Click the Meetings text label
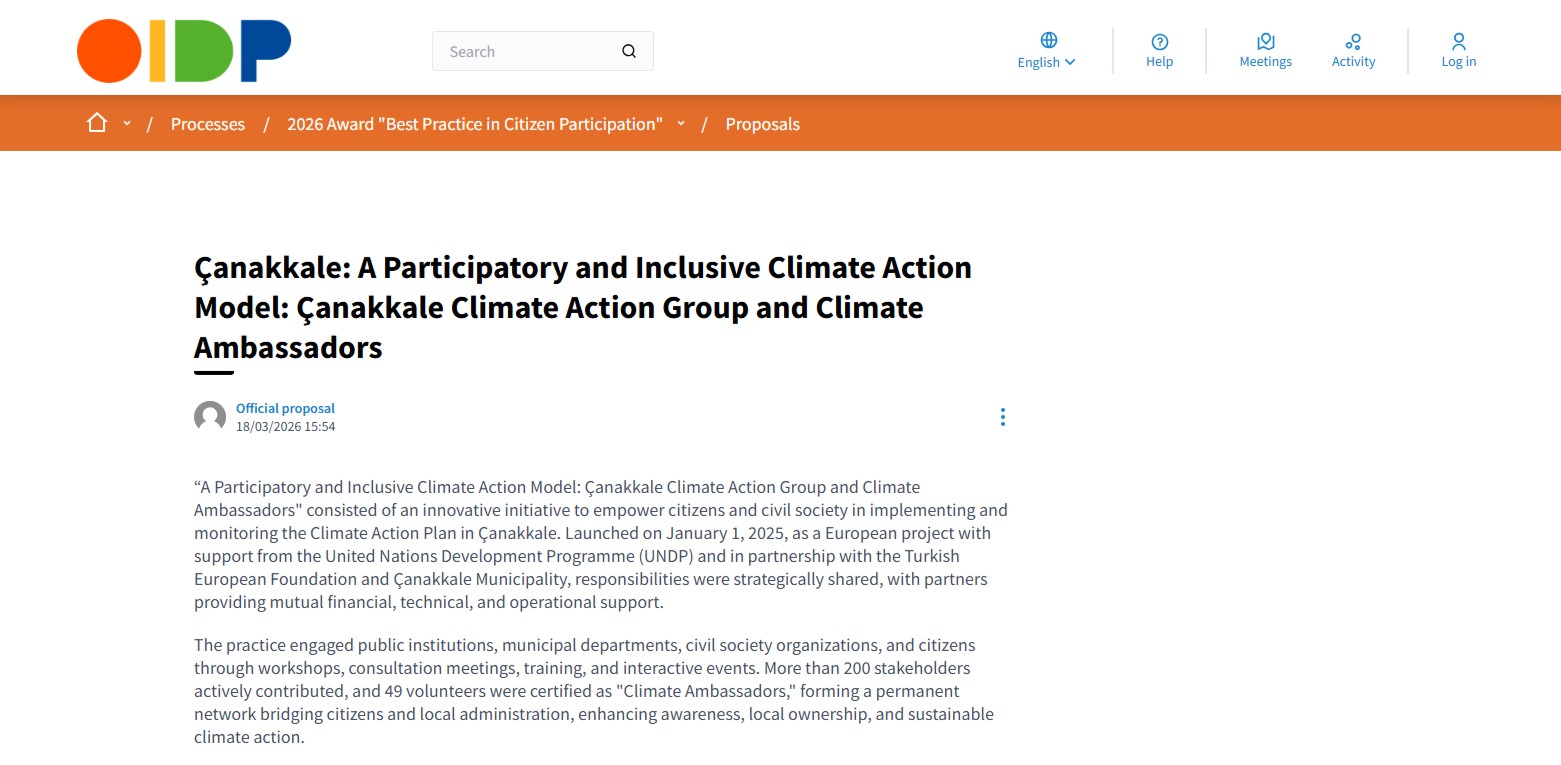The image size is (1561, 765). click(x=1265, y=62)
